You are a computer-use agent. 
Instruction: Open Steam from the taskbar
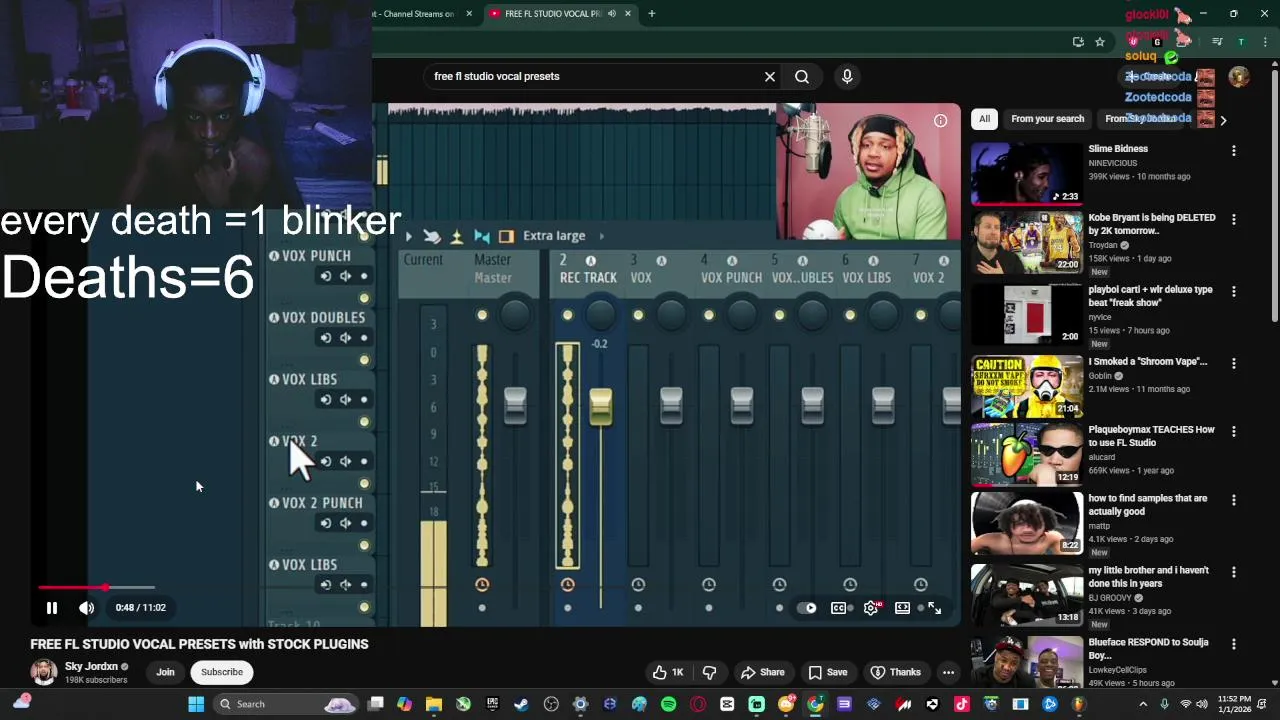[521, 704]
